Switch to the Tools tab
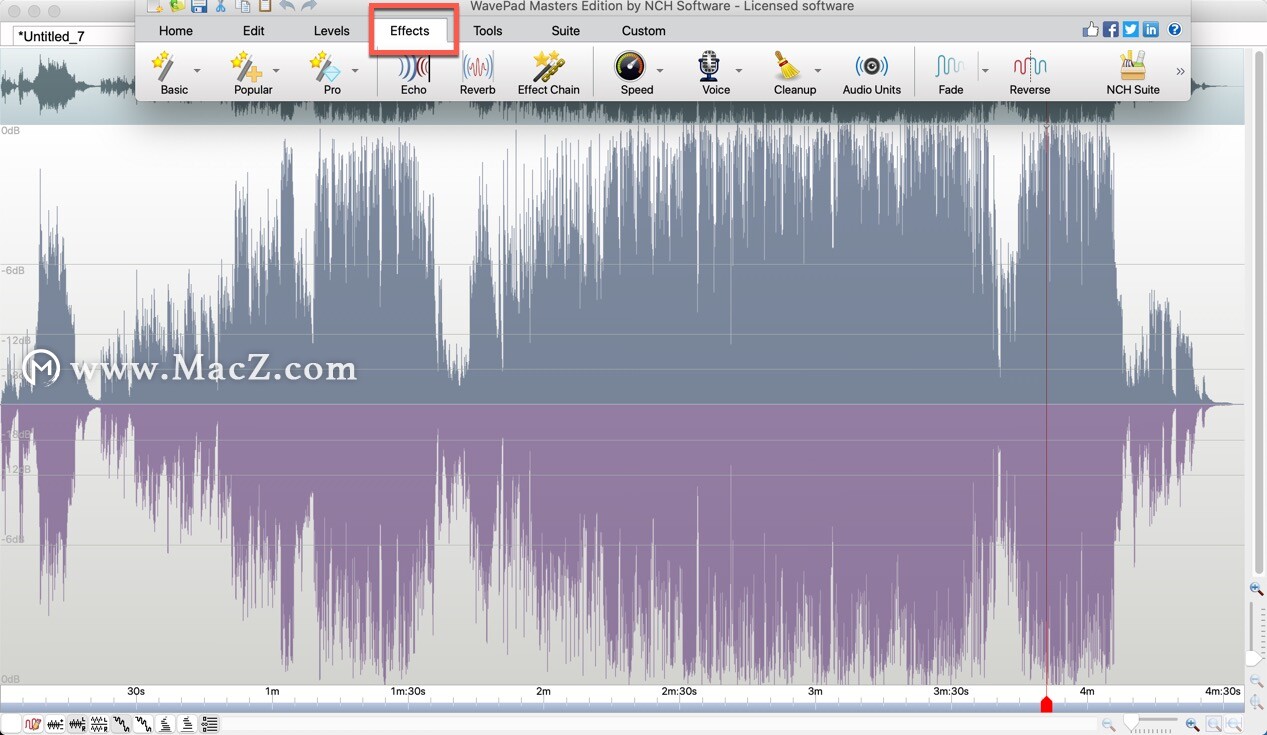1267x735 pixels. click(x=488, y=31)
